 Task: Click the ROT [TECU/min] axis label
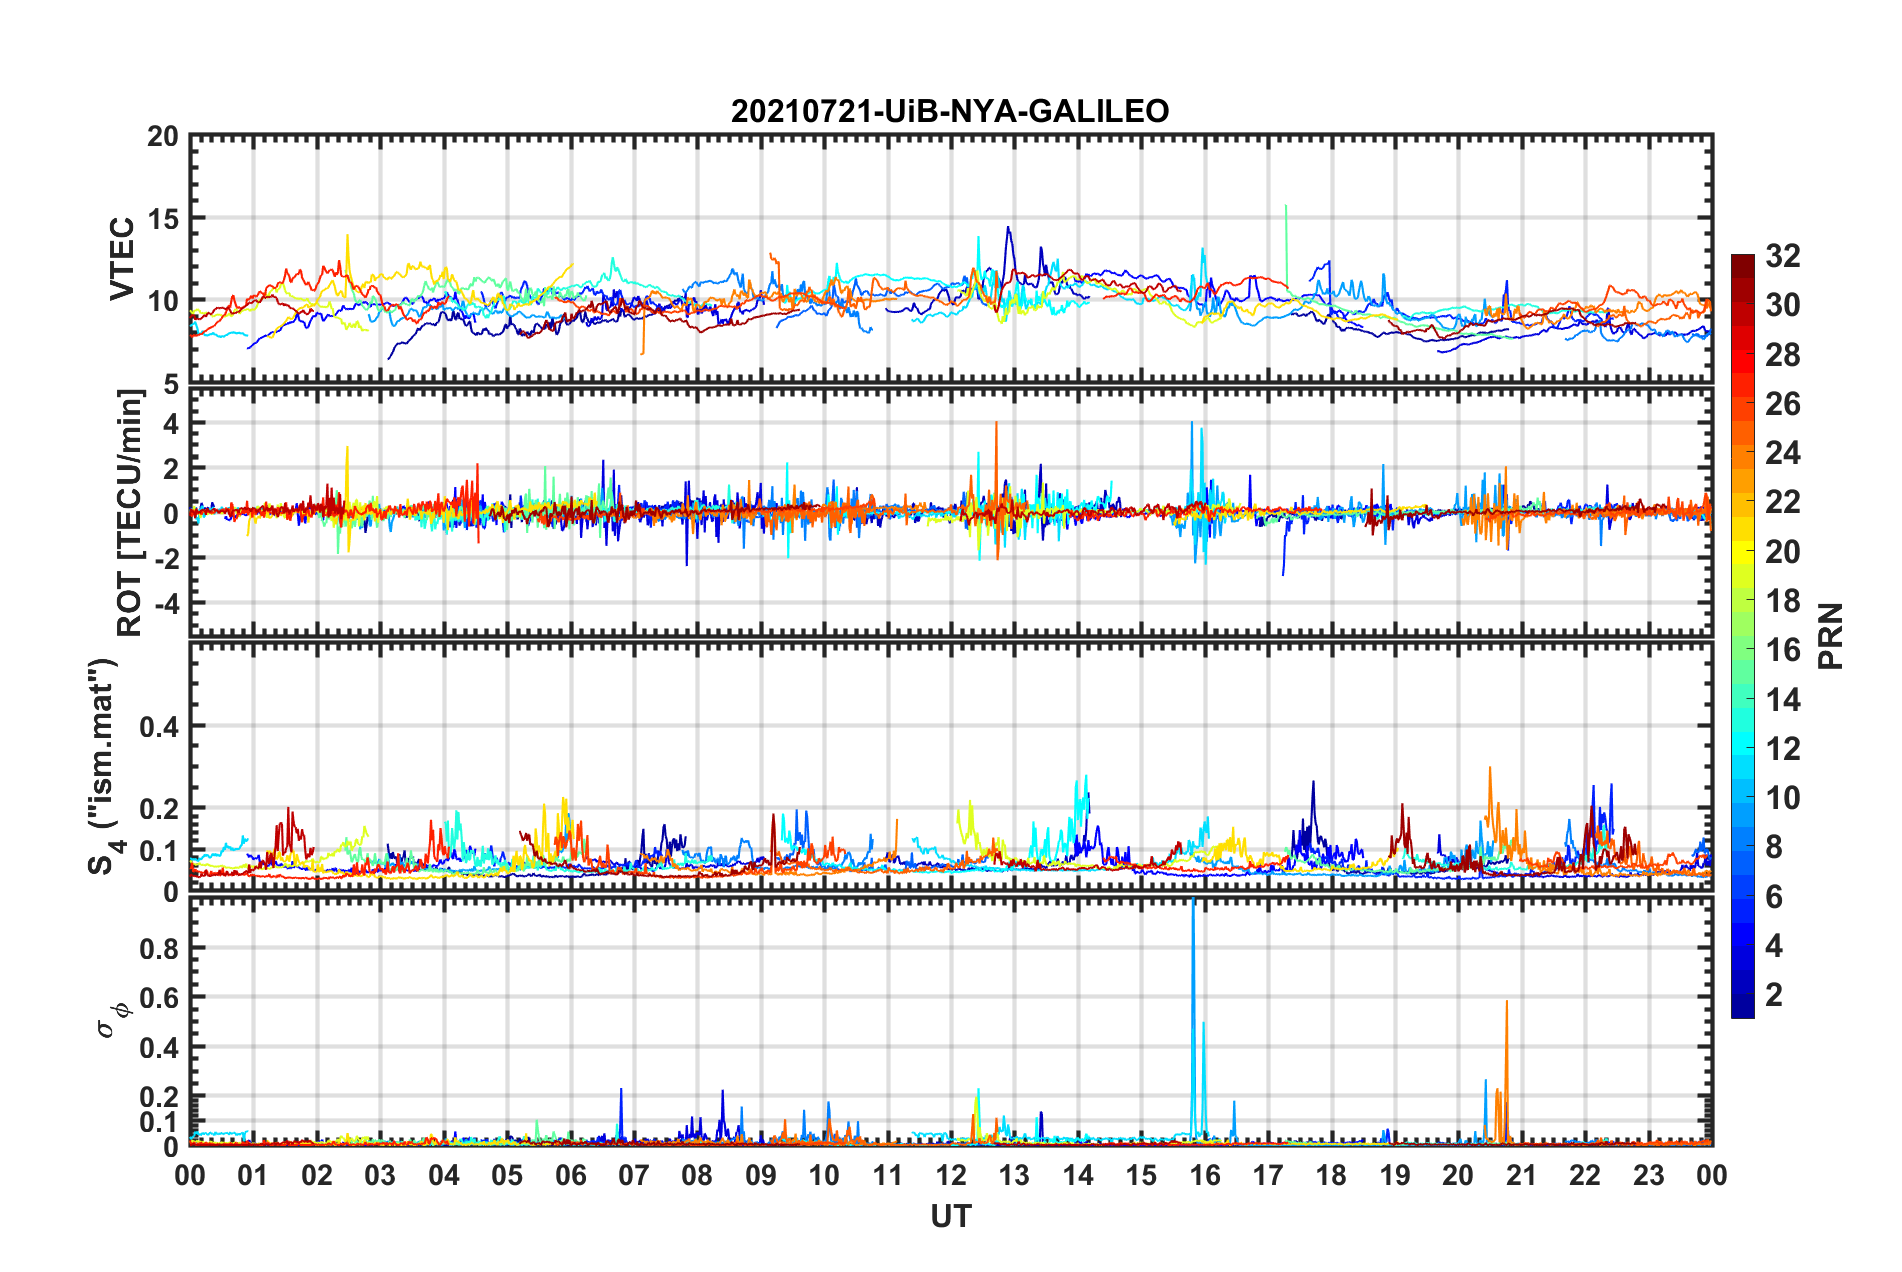[130, 512]
